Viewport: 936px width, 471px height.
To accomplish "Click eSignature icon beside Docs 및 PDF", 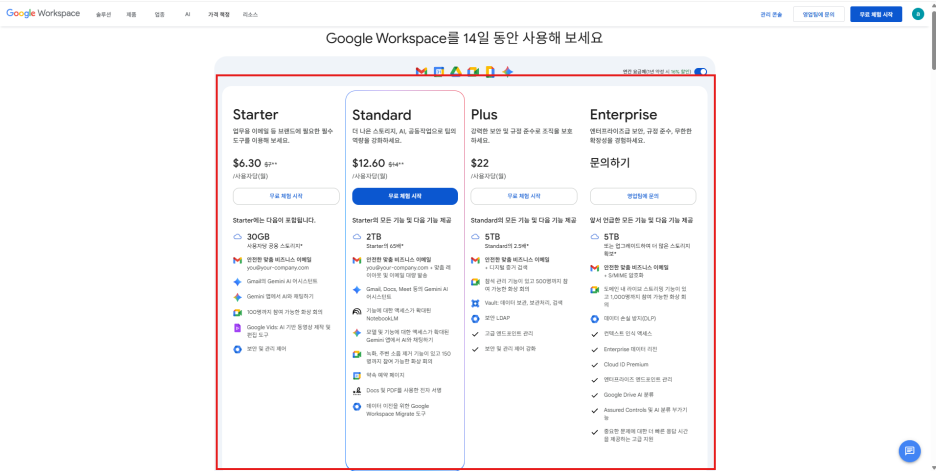I will (x=356, y=391).
